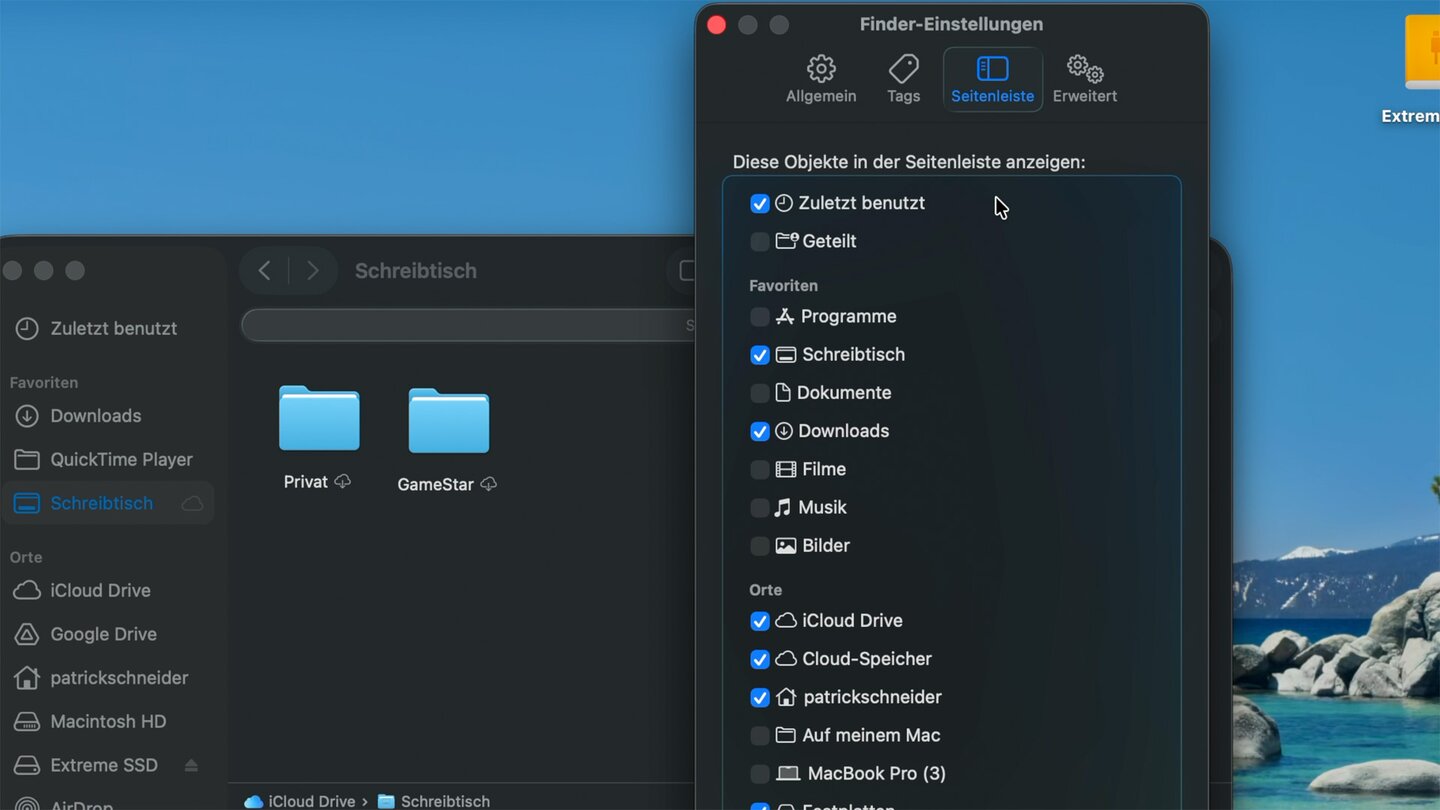The height and width of the screenshot is (810, 1440).
Task: Click the forward navigation arrow in Finder
Action: pos(313,271)
